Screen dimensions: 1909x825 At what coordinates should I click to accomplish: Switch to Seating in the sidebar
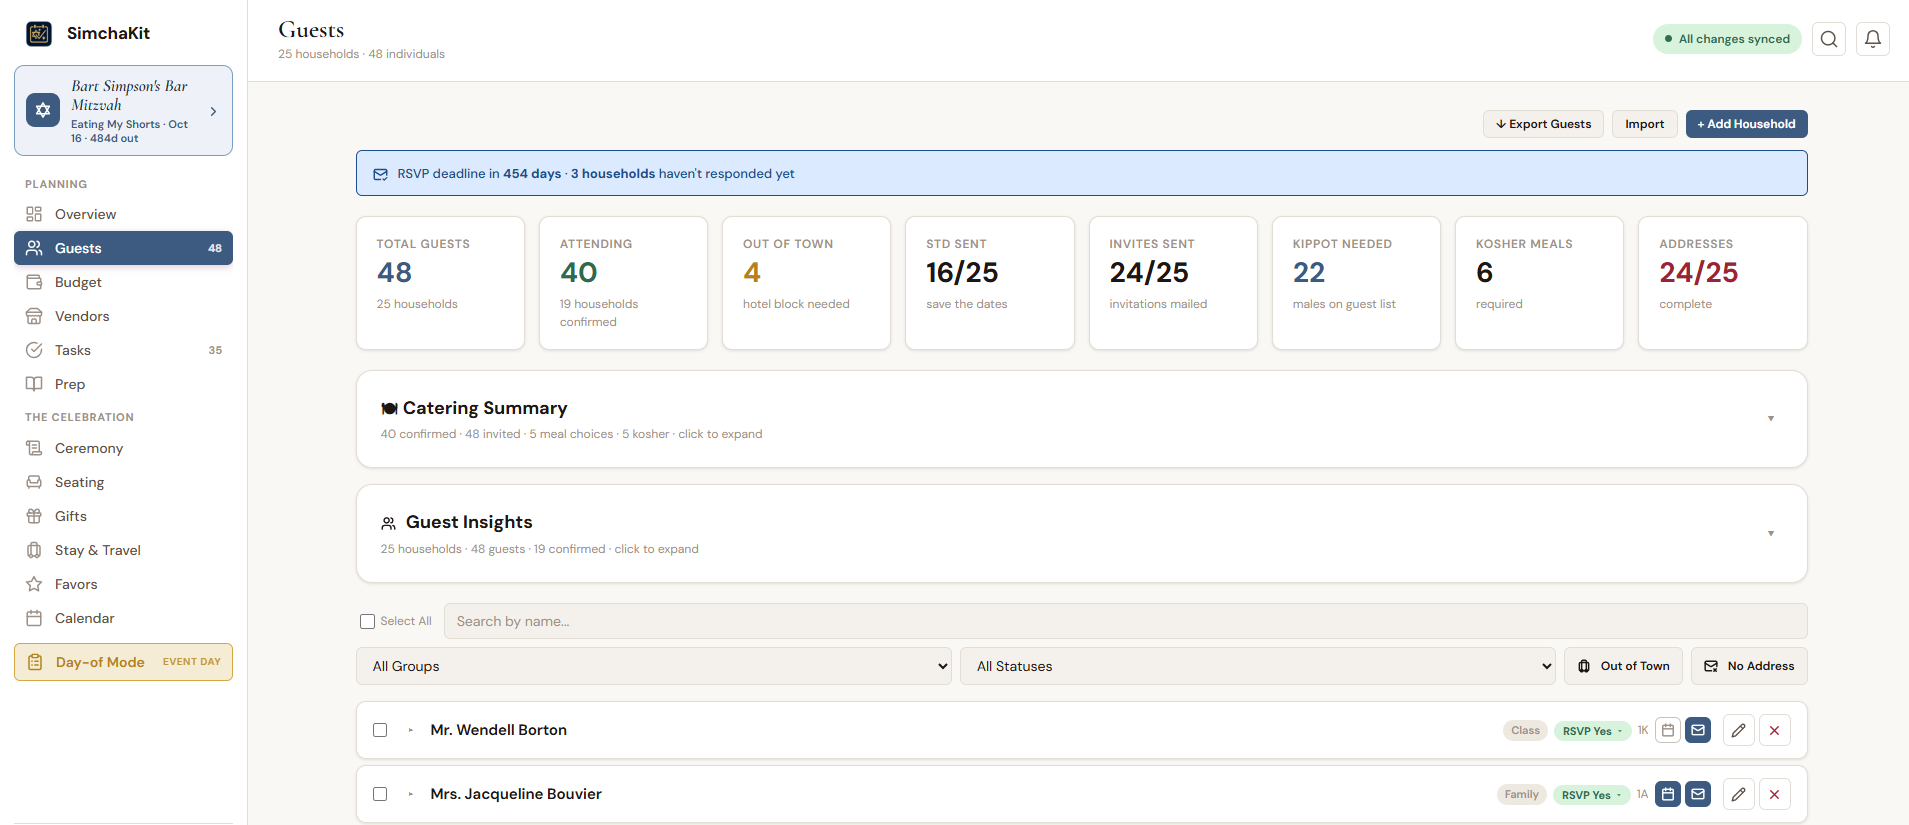[123, 482]
